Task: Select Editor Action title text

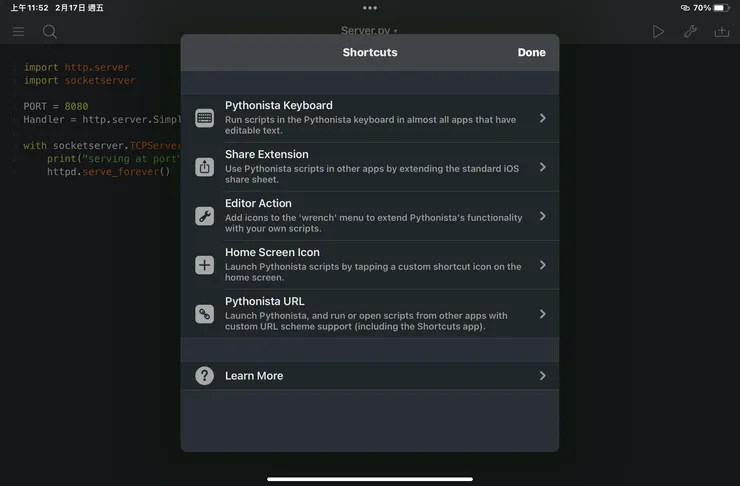Action: pyautogui.click(x=258, y=203)
